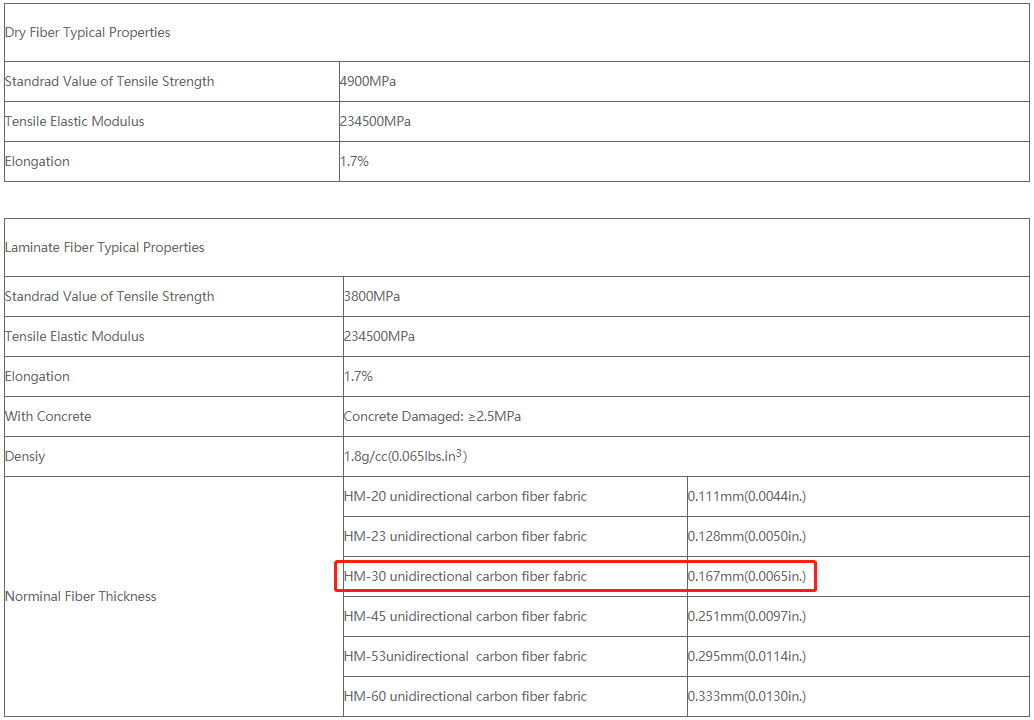Click HM-20 unidirectional carbon fiber fabric
Viewport: 1034px width, 720px height.
[465, 497]
